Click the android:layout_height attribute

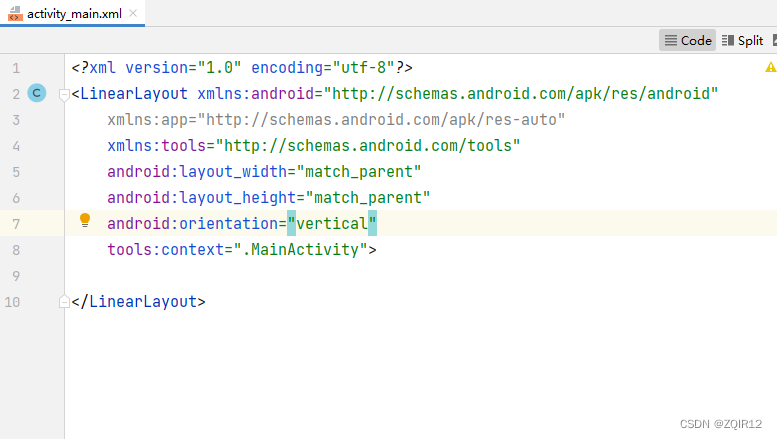[202, 197]
